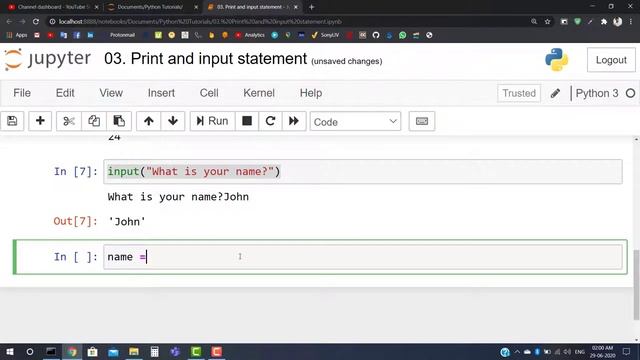640x360 pixels.
Task: Rename the notebook title '03. Print and input statement'
Action: click(x=205, y=59)
